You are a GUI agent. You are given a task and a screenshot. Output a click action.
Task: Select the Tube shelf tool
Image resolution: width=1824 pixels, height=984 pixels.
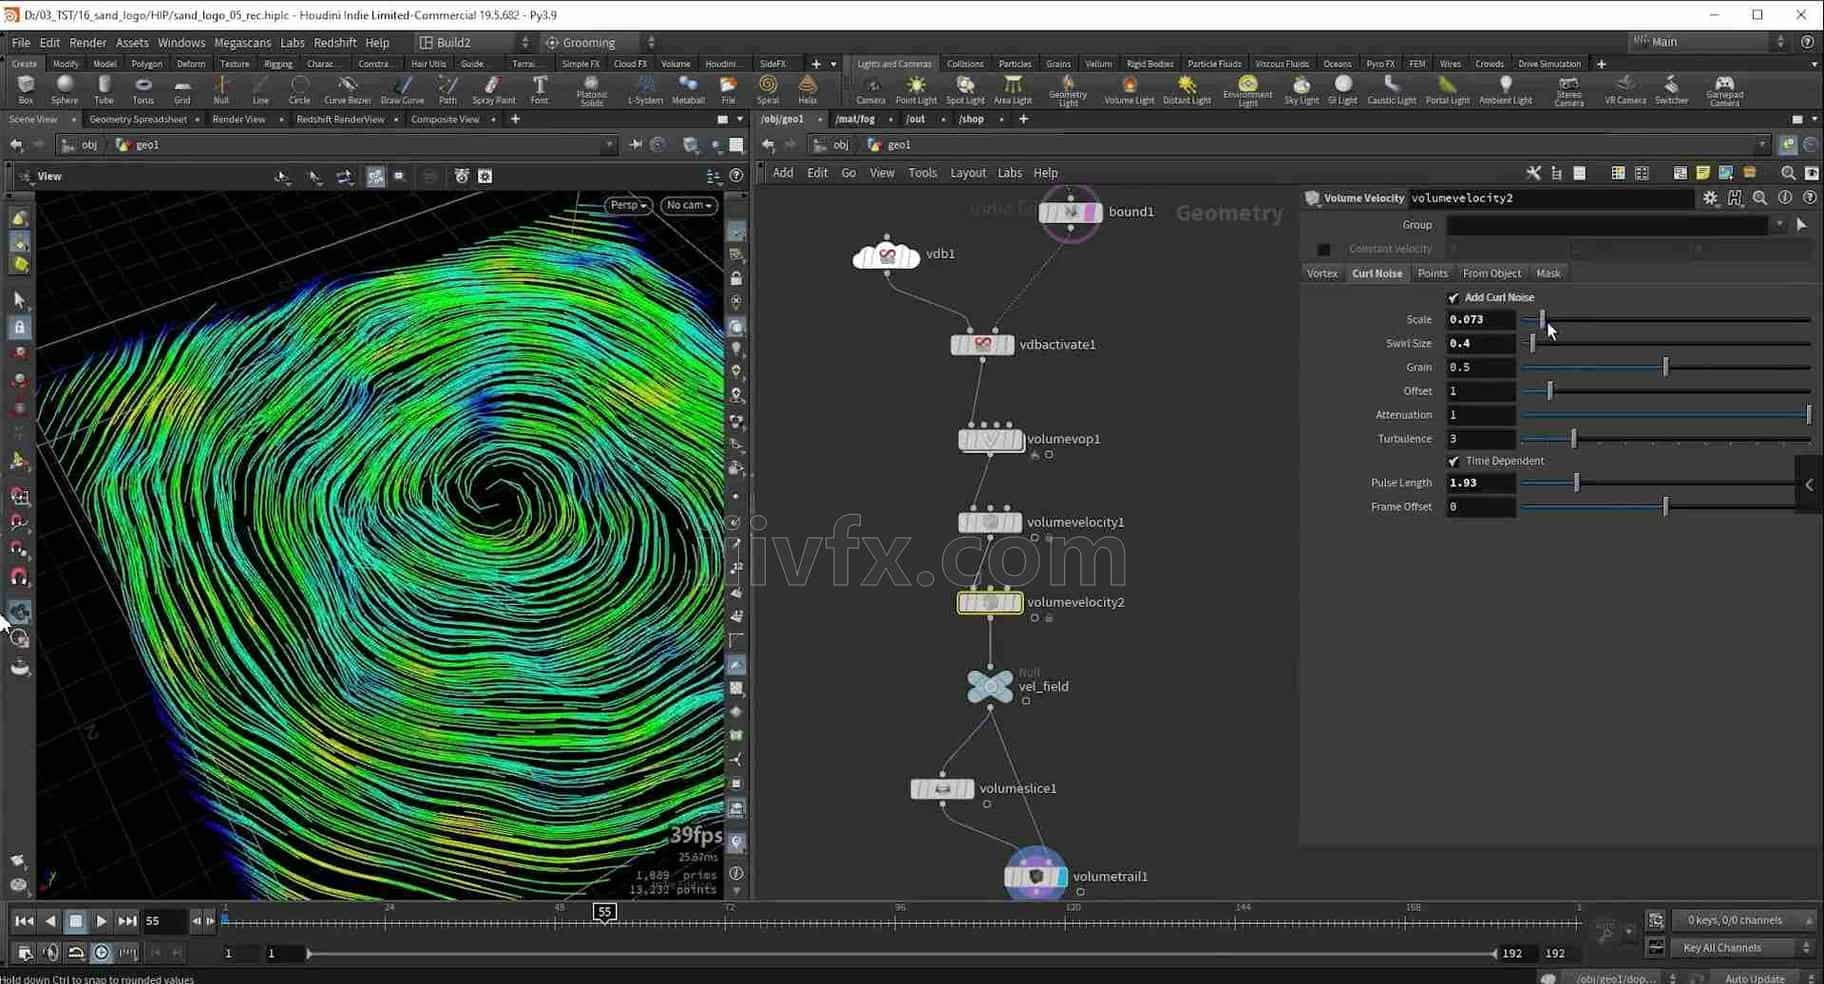tap(104, 89)
